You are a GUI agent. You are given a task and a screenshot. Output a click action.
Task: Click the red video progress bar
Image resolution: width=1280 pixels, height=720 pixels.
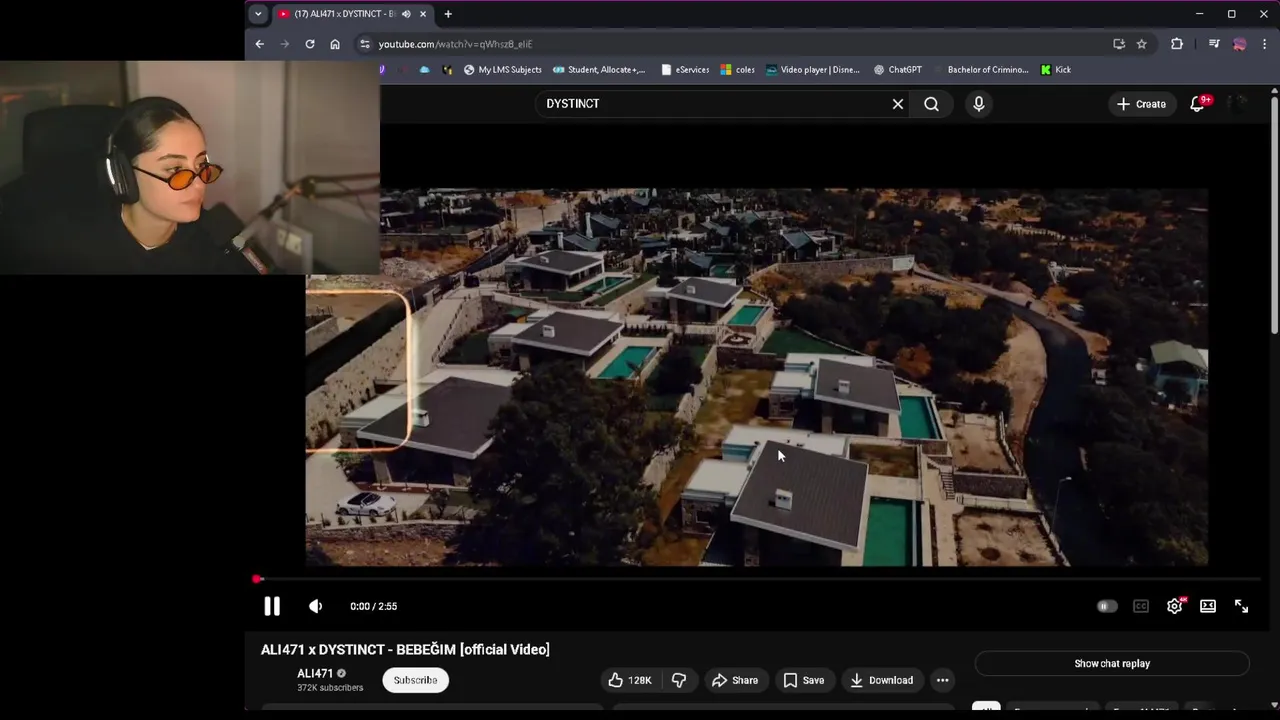coord(757,579)
